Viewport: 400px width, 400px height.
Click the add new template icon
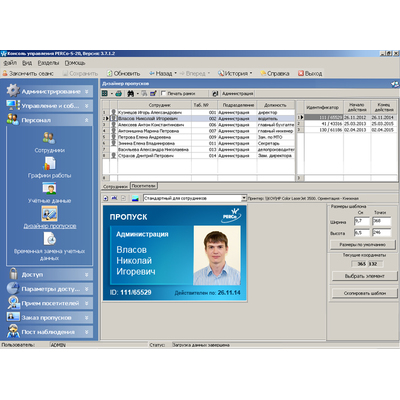click(x=106, y=198)
